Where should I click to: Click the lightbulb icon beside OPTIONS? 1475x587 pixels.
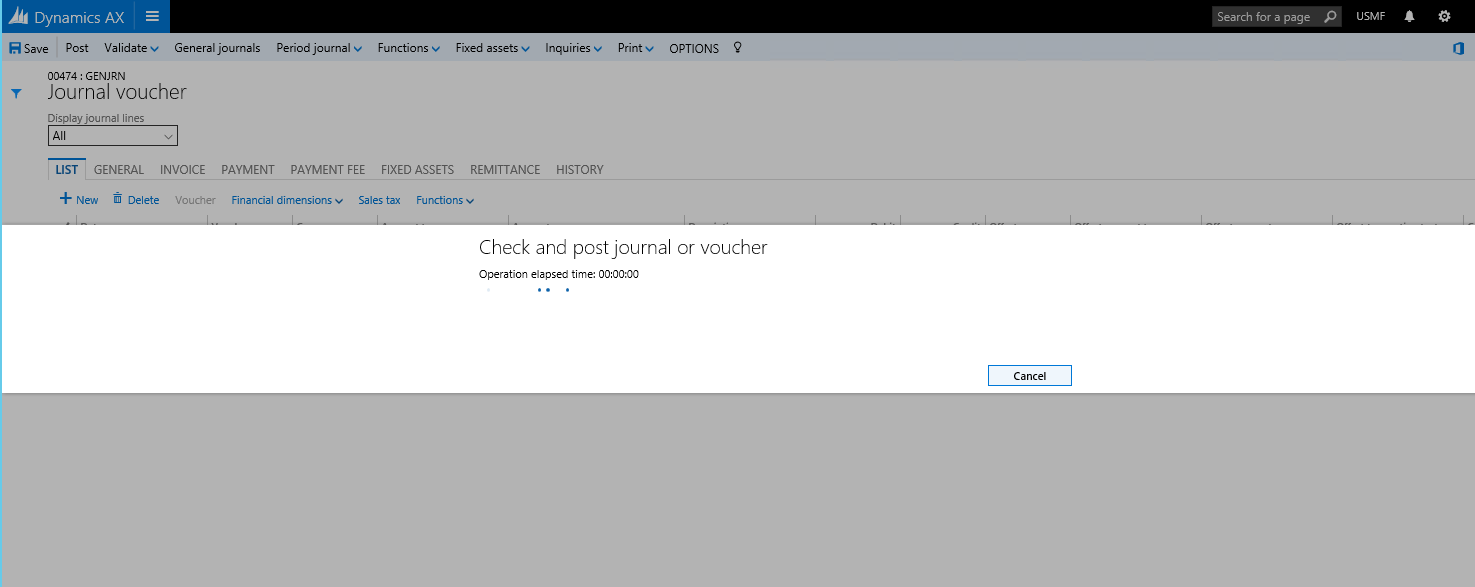click(738, 47)
